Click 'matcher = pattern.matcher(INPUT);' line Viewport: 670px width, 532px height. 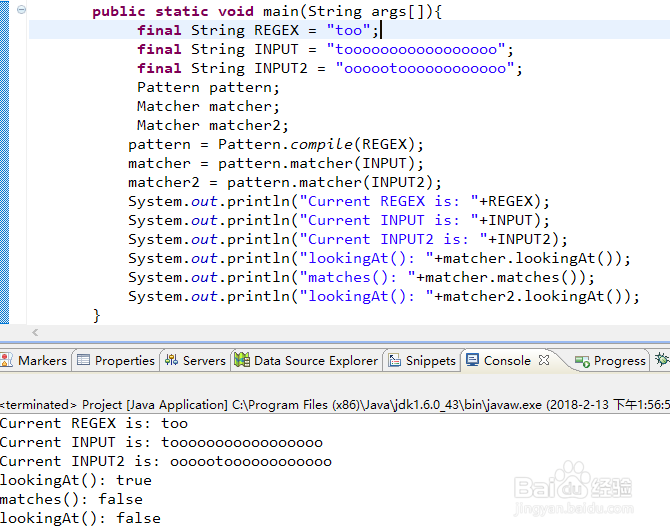[x=276, y=163]
